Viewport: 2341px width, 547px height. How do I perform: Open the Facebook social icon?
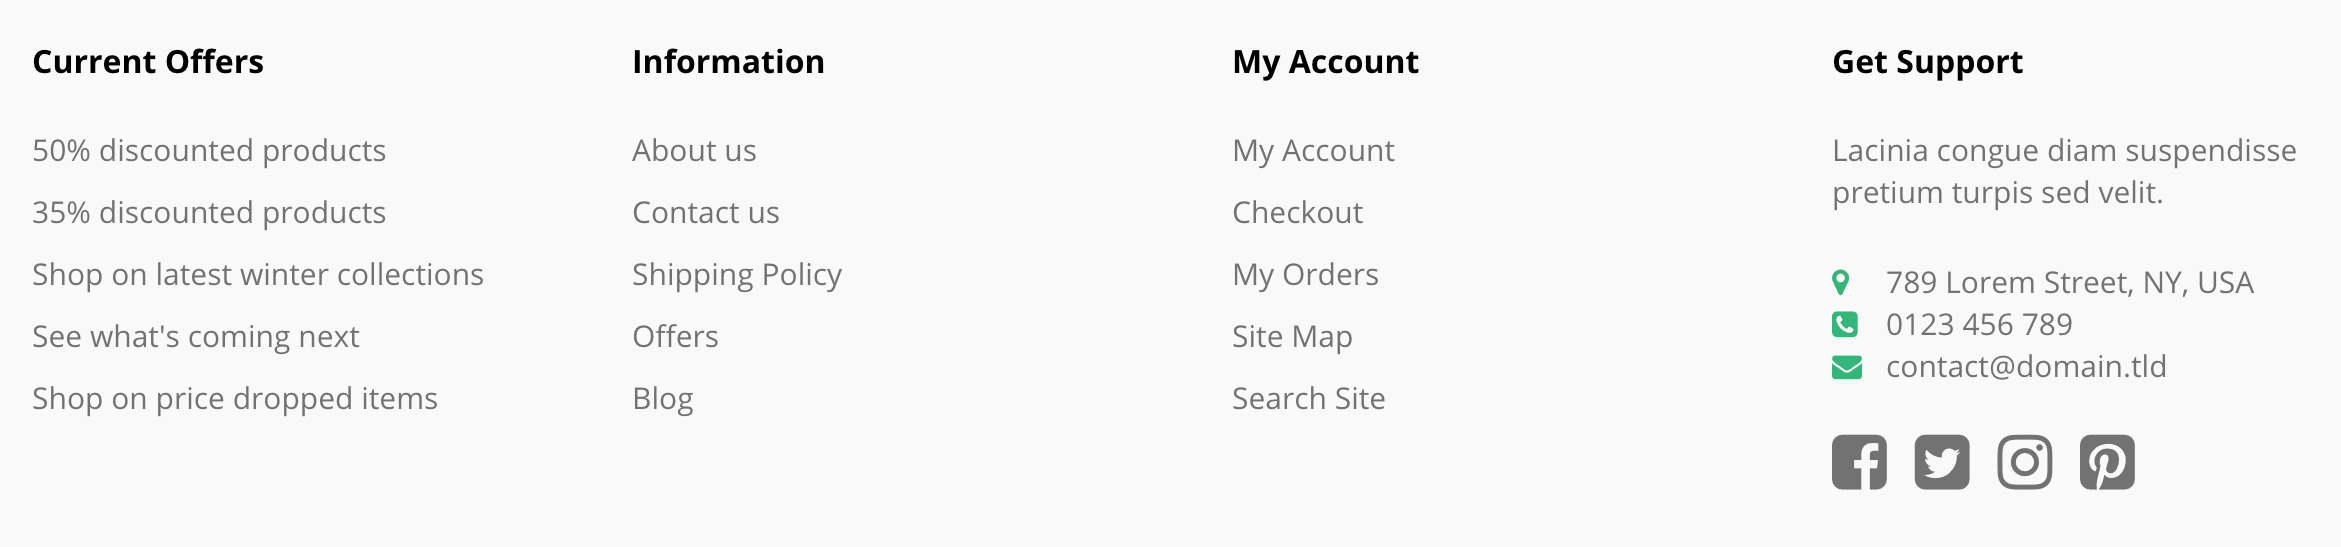(x=1859, y=462)
